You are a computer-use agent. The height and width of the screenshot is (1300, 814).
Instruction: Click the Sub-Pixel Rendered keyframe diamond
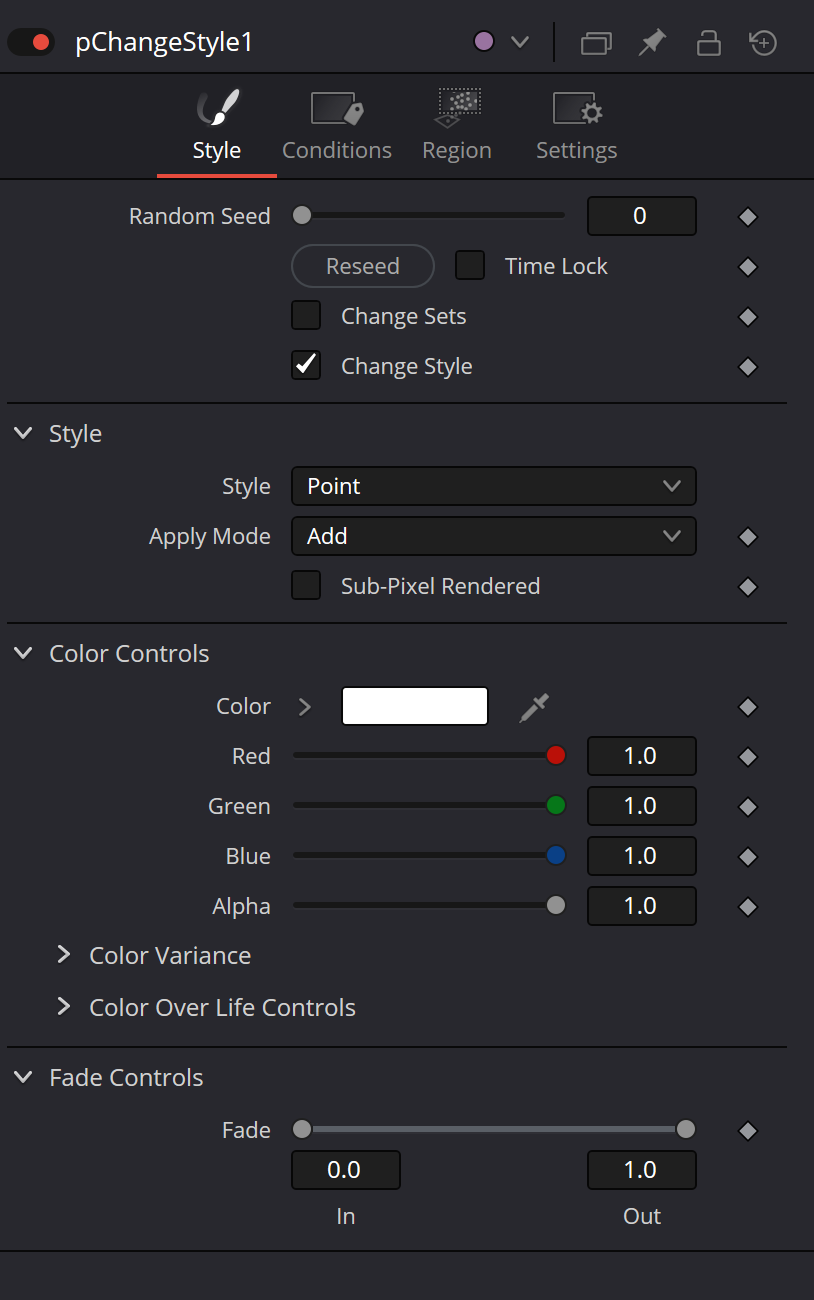(x=747, y=587)
